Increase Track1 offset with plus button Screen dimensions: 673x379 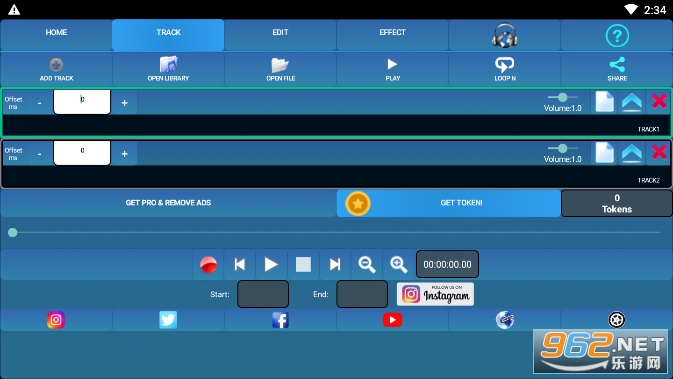click(x=124, y=103)
